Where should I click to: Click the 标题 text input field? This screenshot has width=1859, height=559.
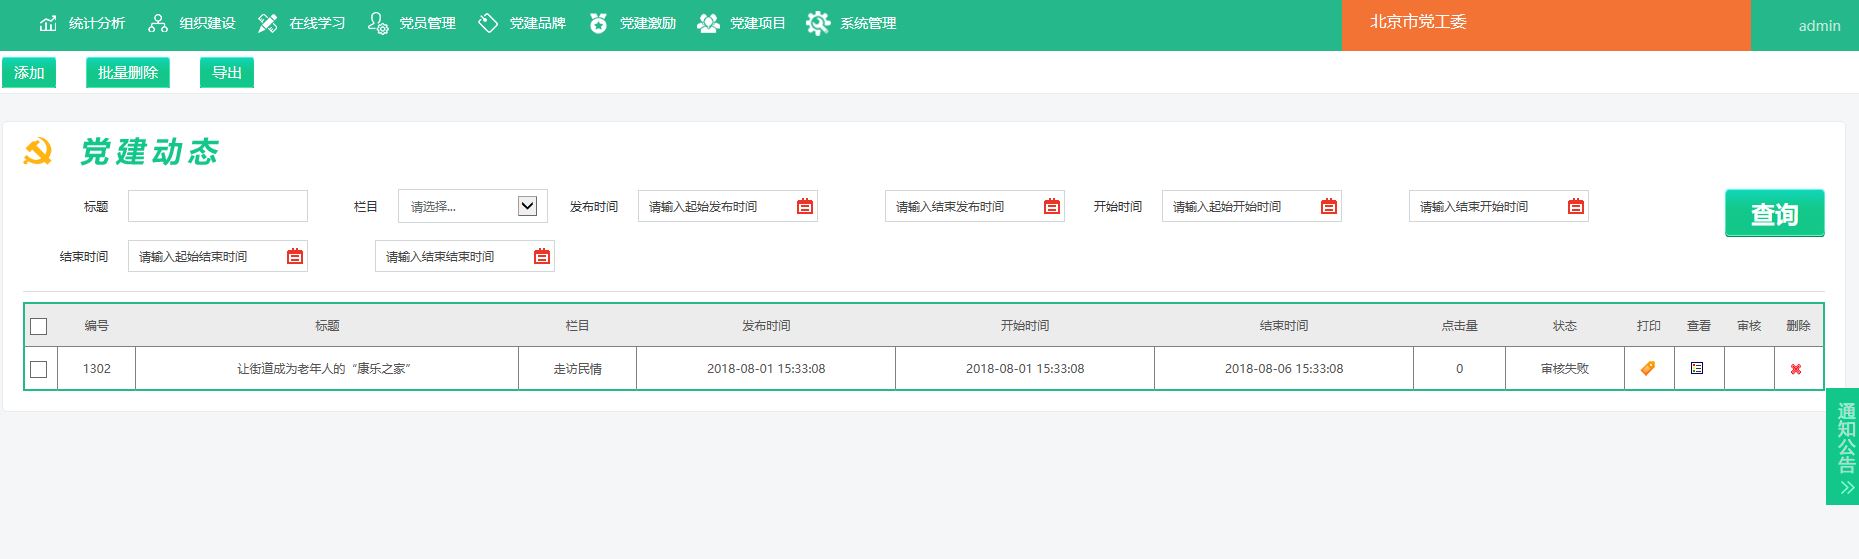pos(218,206)
